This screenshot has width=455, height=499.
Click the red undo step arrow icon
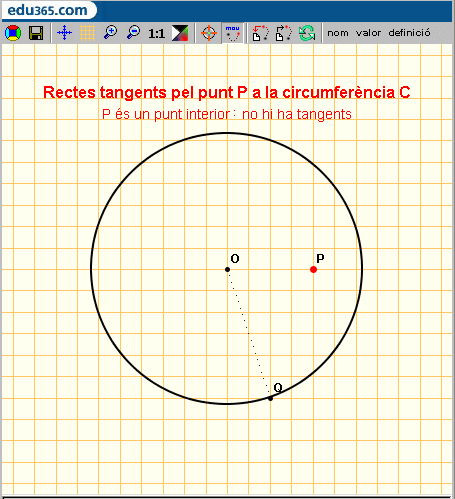[260, 33]
